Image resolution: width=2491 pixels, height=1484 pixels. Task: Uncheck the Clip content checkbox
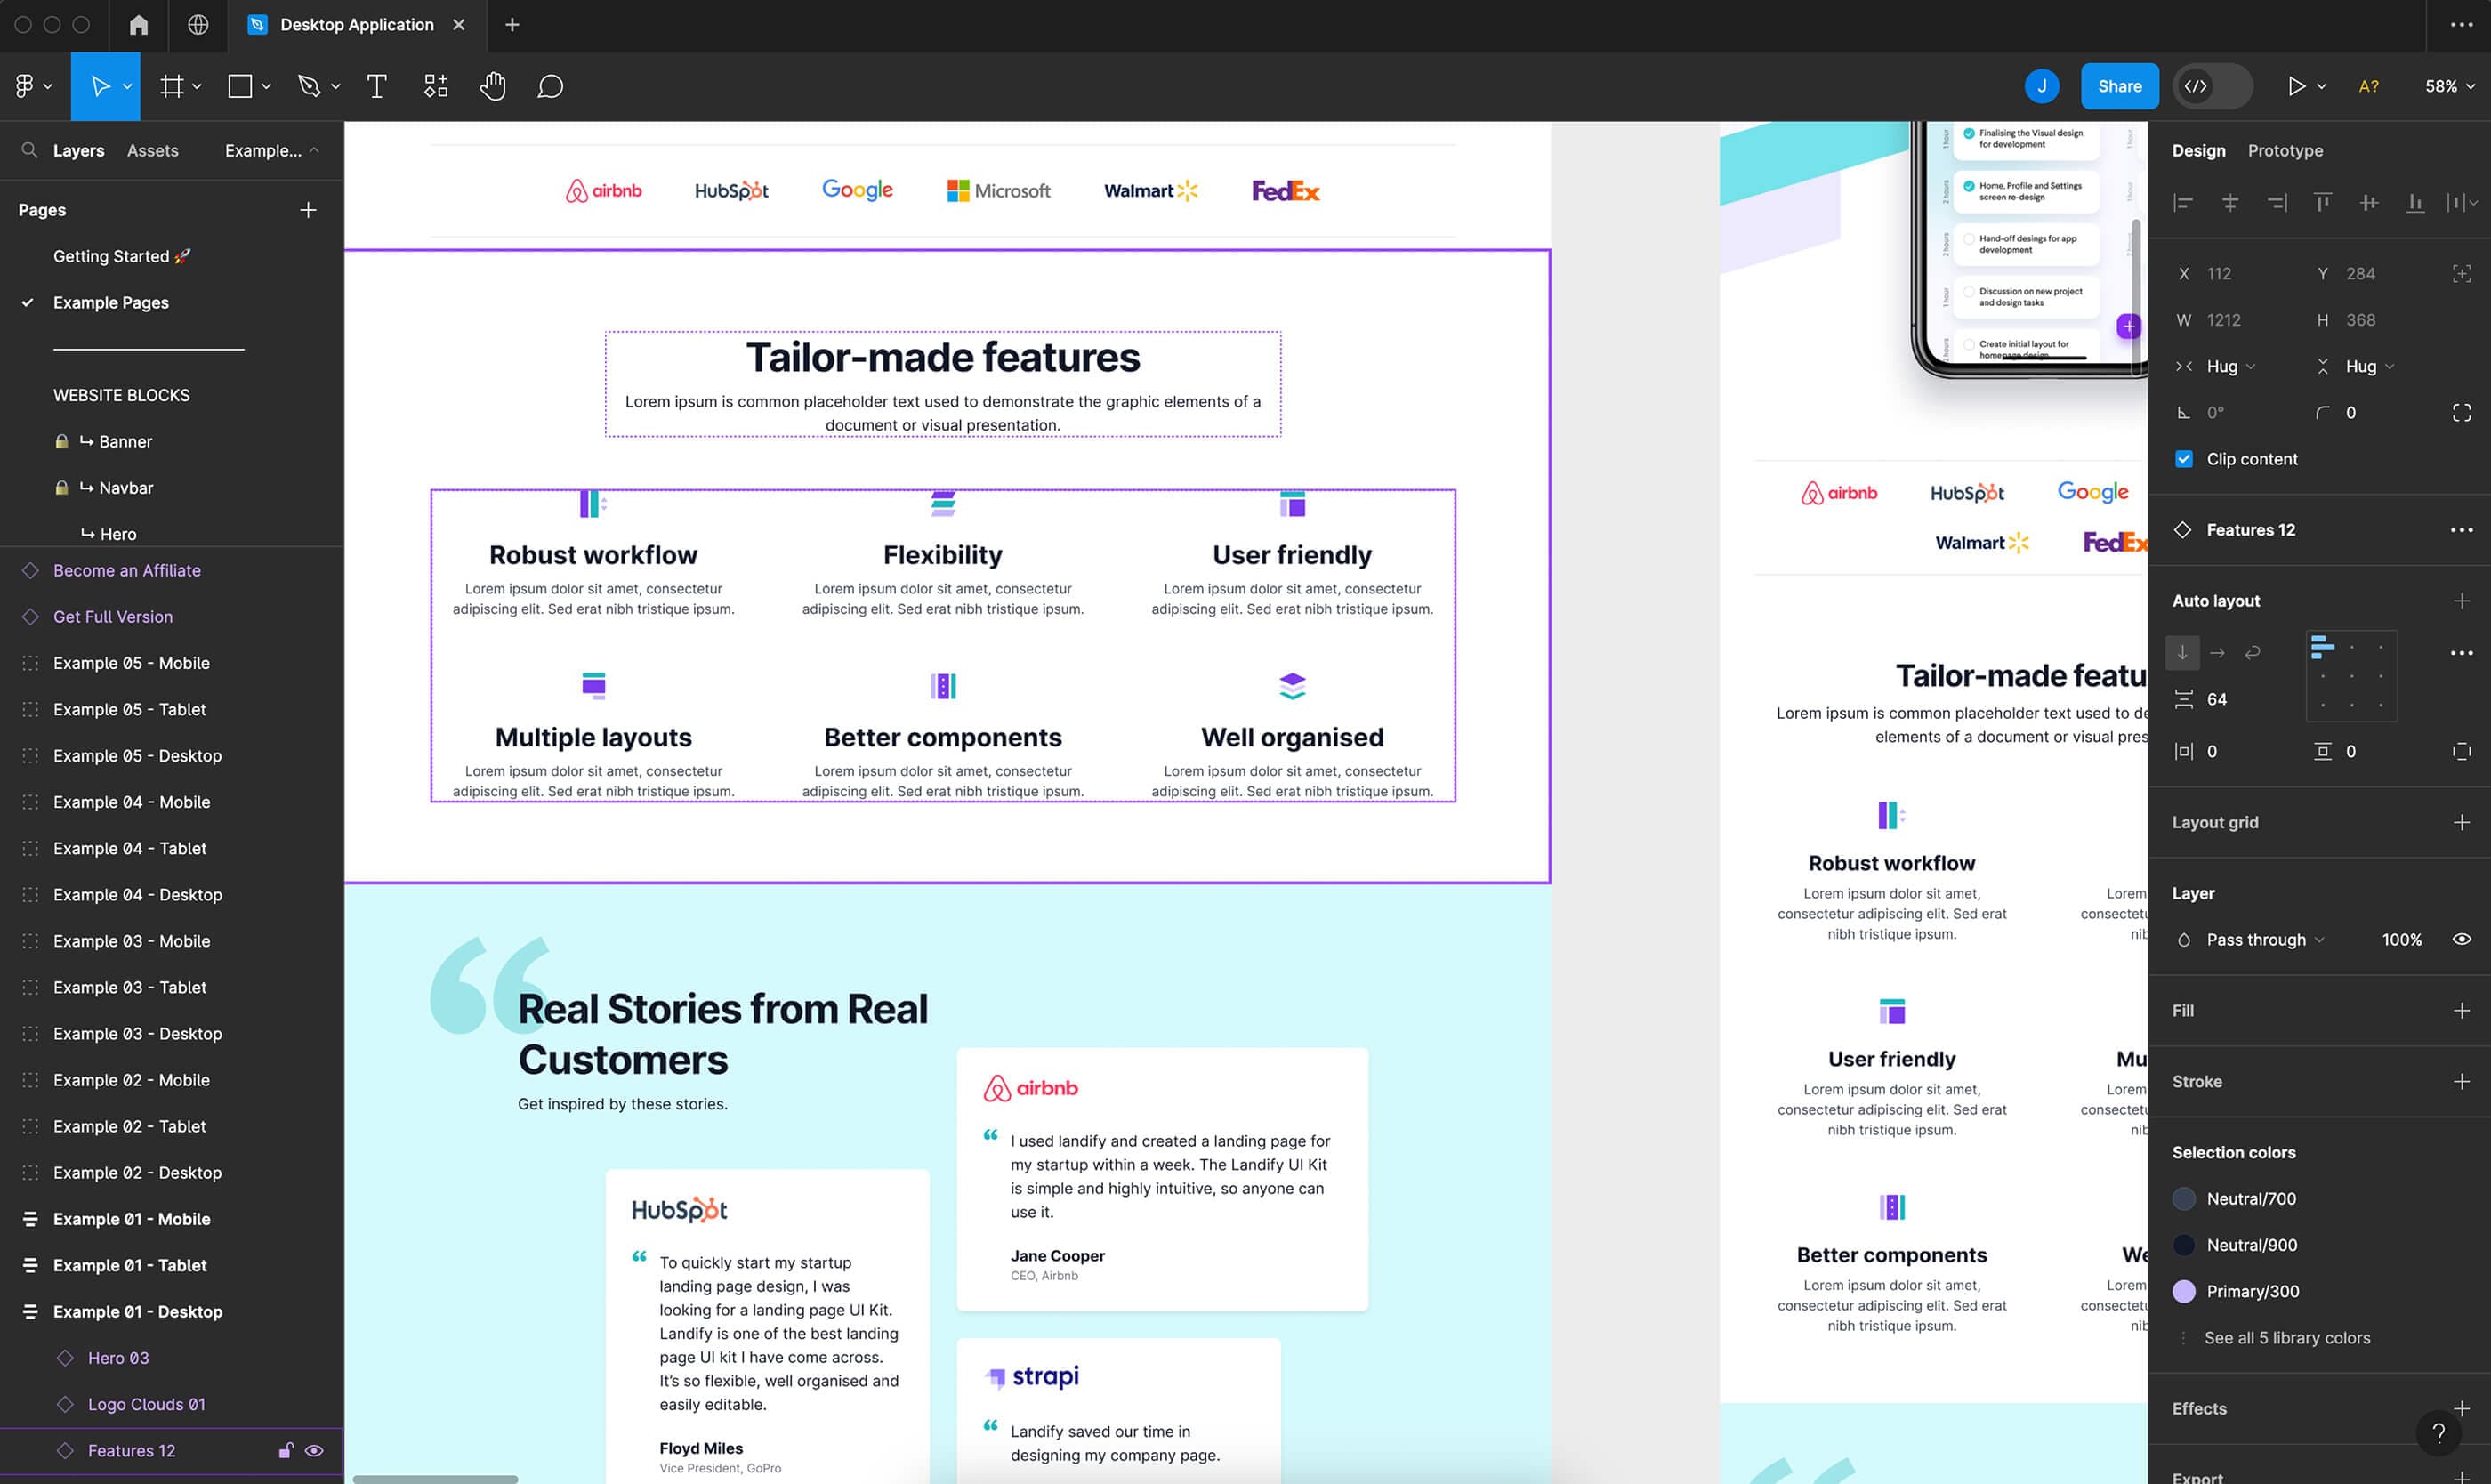[x=2184, y=459]
